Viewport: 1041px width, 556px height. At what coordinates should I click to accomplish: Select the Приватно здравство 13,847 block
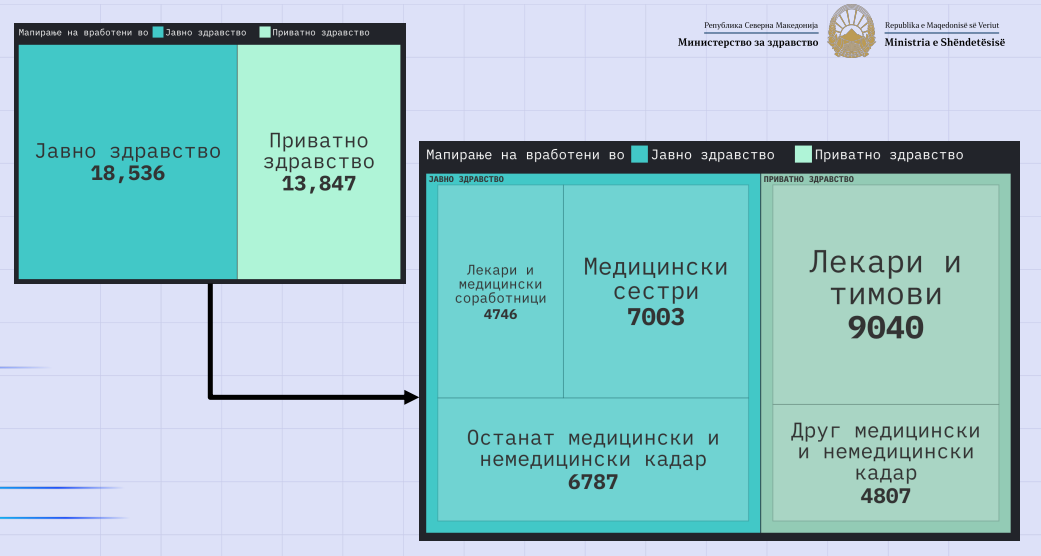319,162
